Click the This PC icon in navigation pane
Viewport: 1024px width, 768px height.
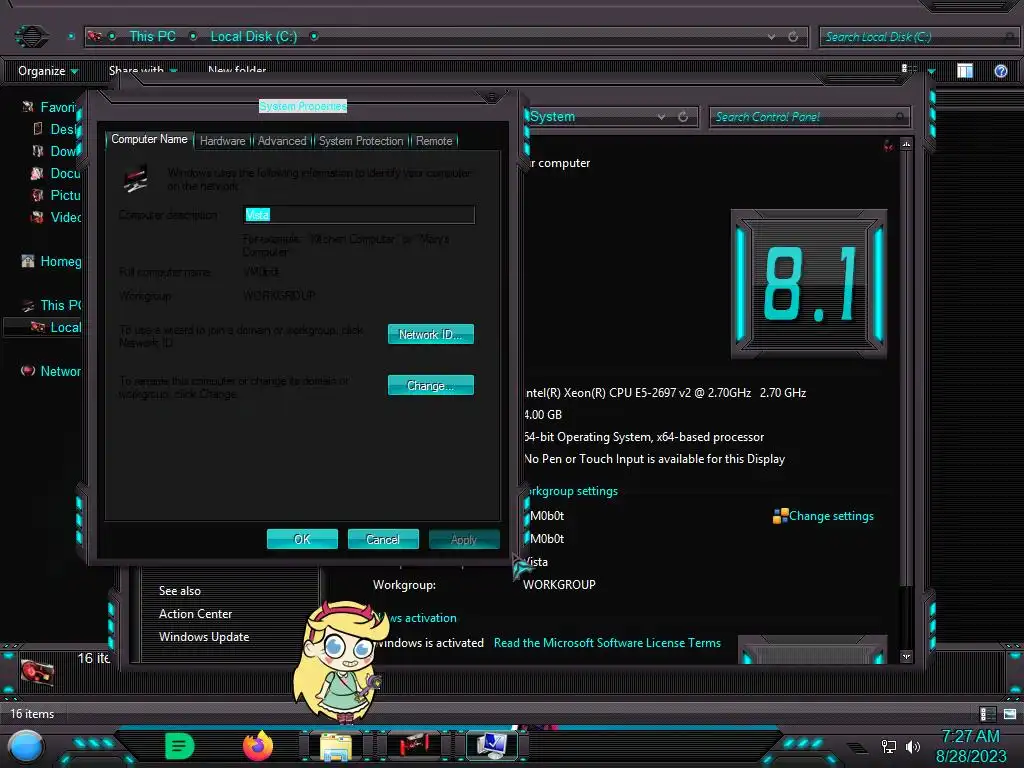(27, 305)
